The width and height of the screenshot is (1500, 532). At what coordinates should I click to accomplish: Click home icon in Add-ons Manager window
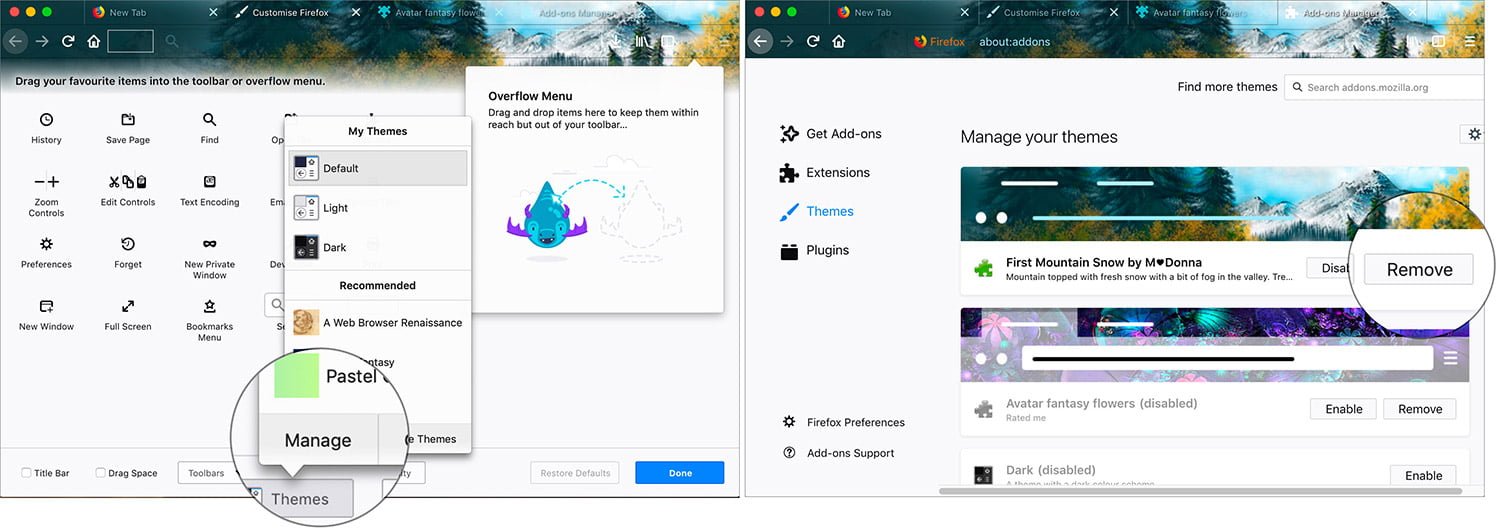tap(839, 41)
